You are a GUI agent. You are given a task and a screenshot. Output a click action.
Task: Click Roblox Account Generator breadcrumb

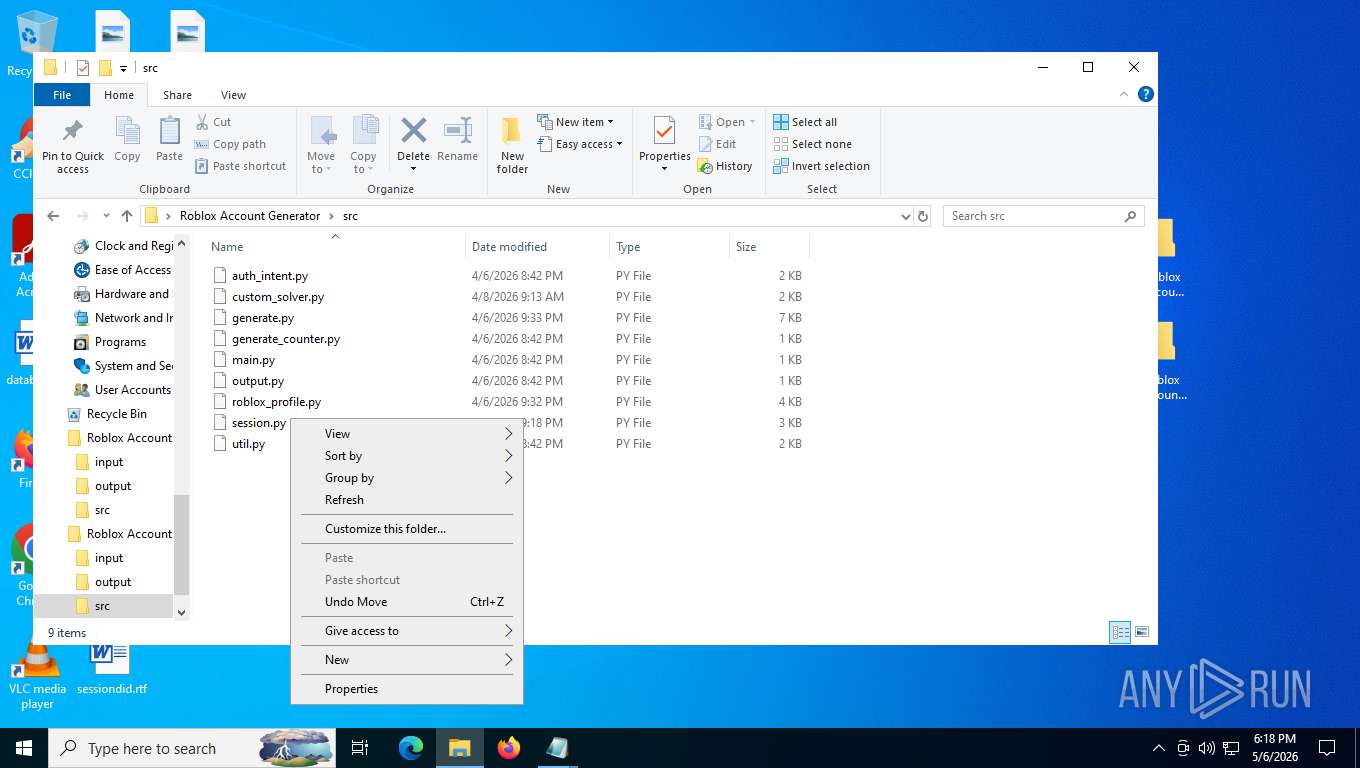pyautogui.click(x=250, y=216)
